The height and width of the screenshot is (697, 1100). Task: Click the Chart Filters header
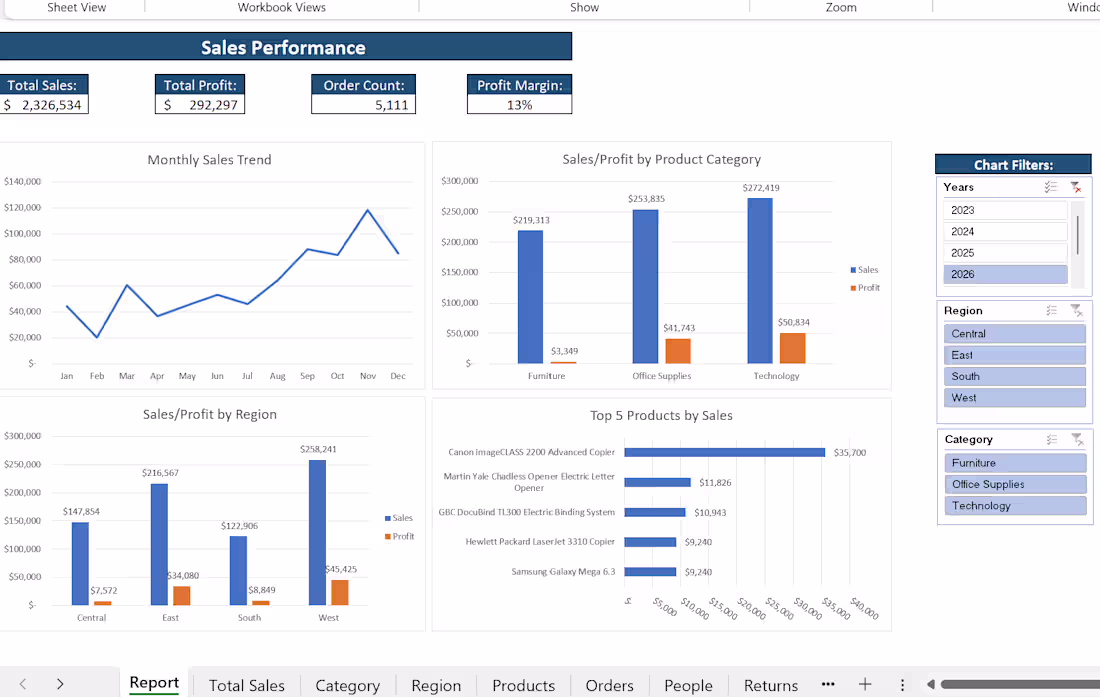point(1013,165)
